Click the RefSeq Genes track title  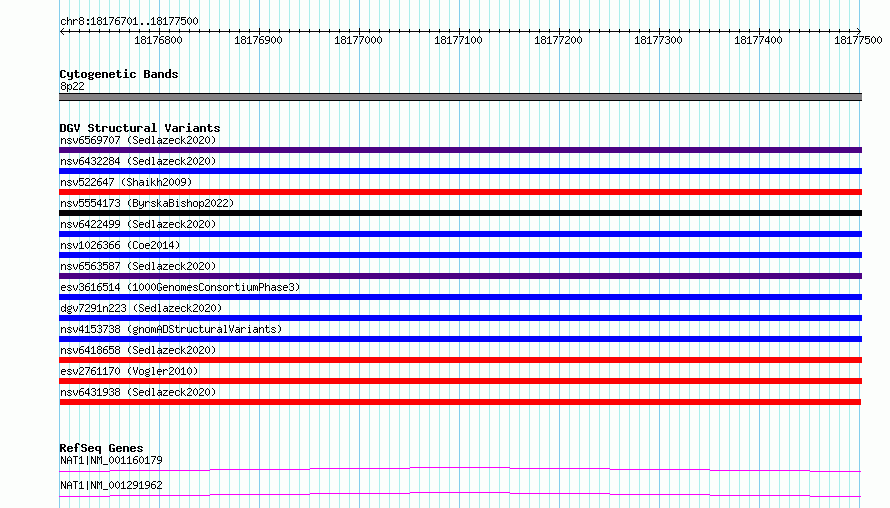101,448
